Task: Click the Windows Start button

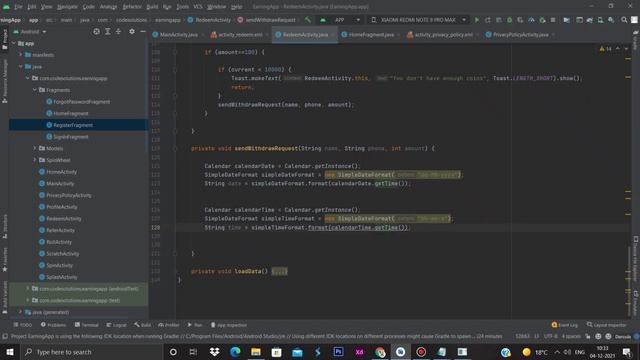Action: [x=10, y=352]
